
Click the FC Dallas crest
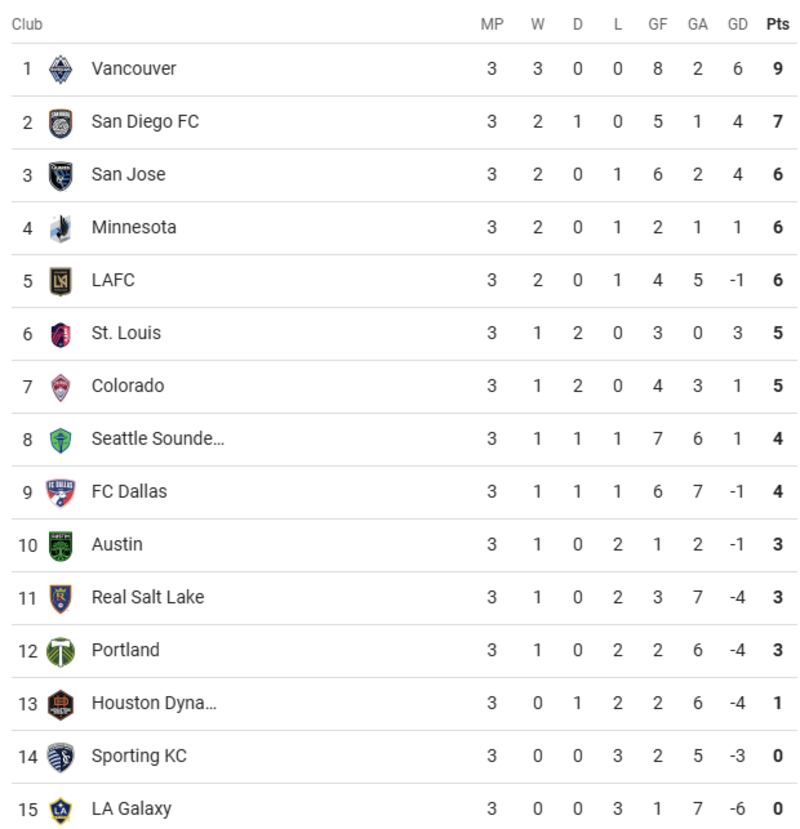(x=61, y=492)
